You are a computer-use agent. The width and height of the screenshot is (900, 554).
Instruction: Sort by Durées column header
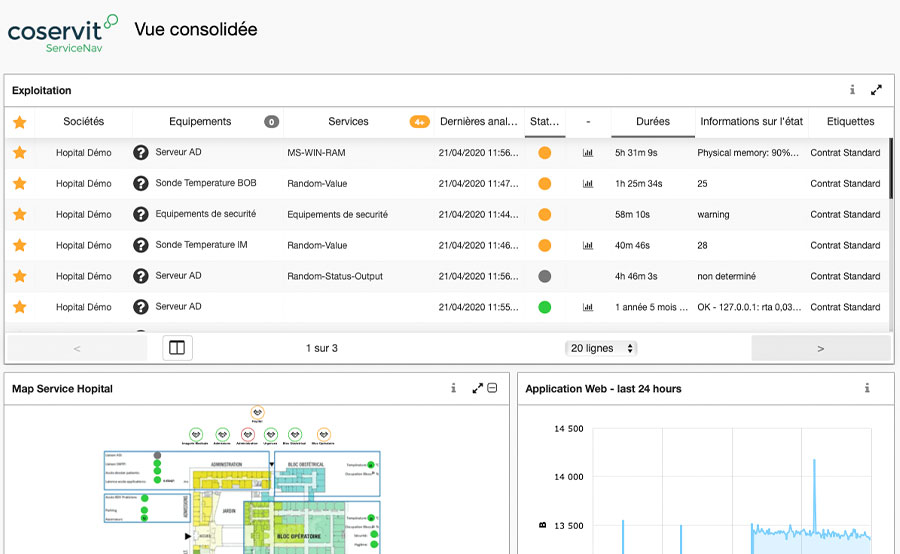653,121
